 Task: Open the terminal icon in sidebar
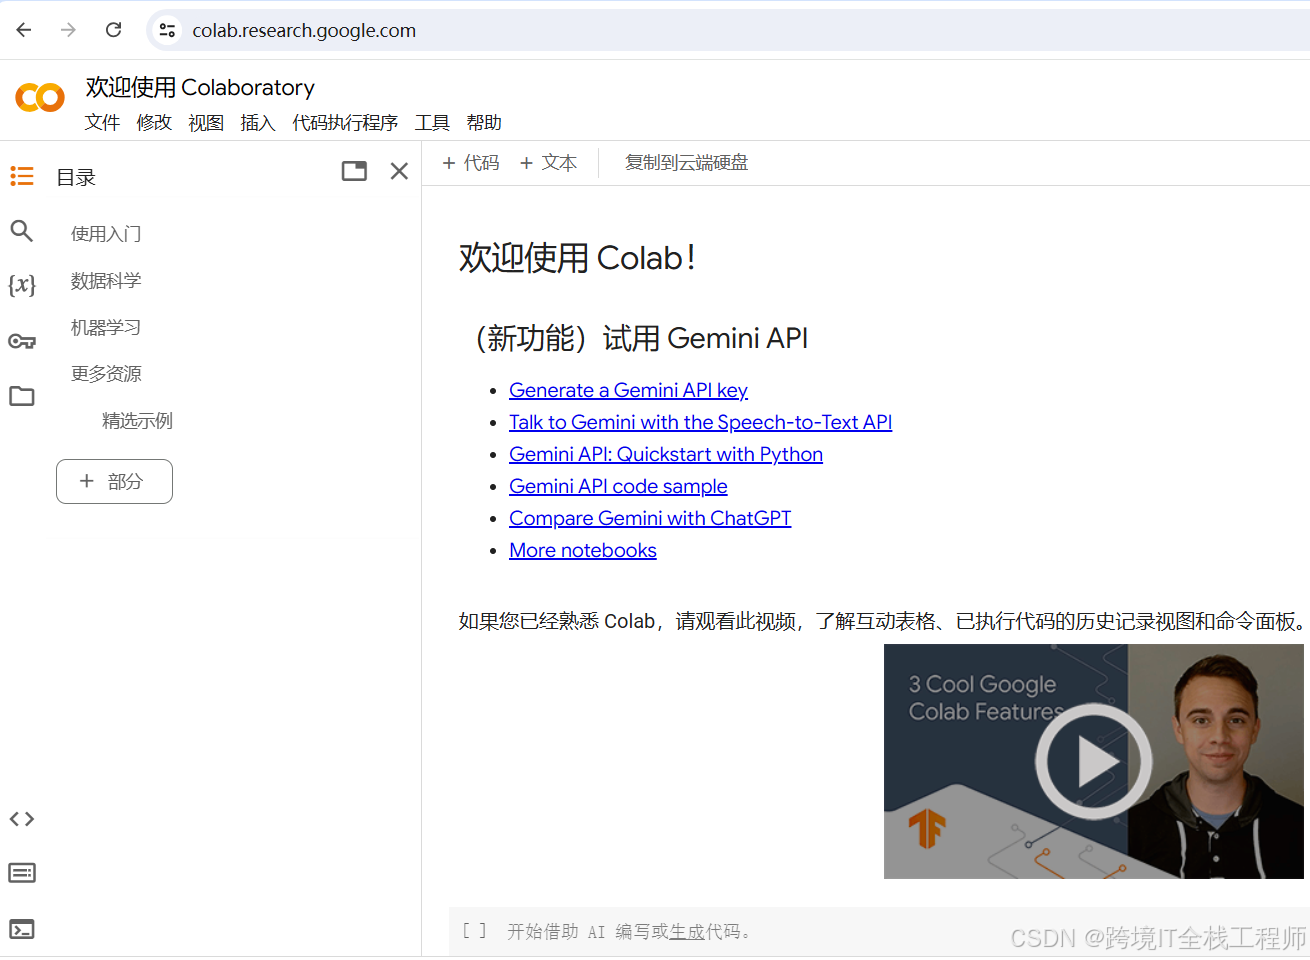coord(22,929)
